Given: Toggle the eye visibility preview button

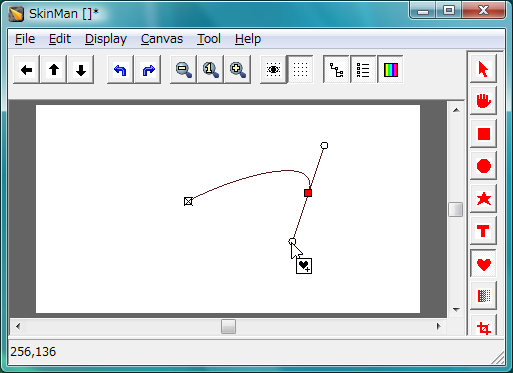Looking at the screenshot, I should point(273,70).
